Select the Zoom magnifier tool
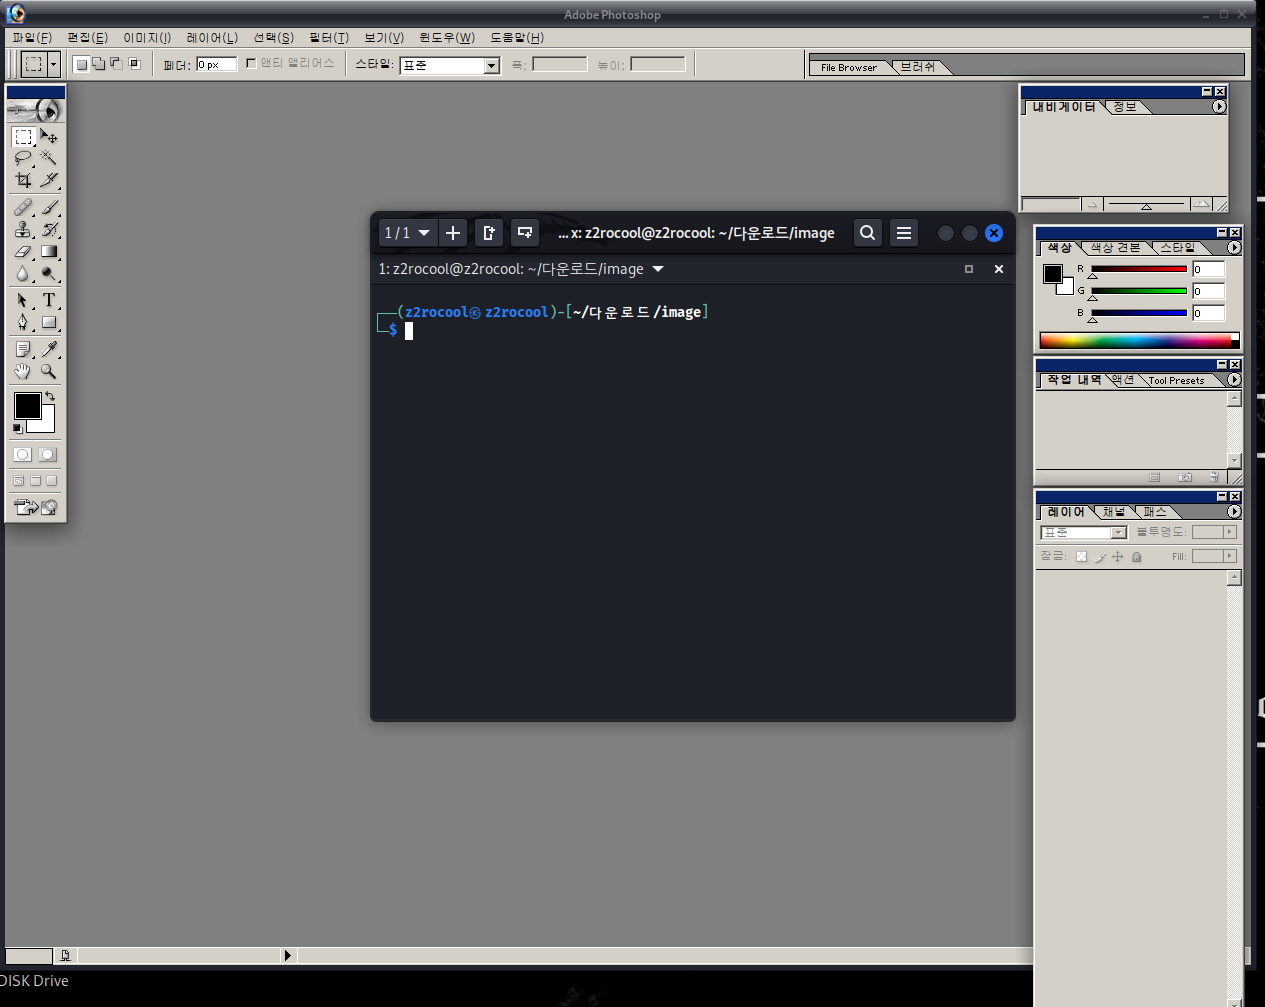The image size is (1265, 1007). click(48, 371)
